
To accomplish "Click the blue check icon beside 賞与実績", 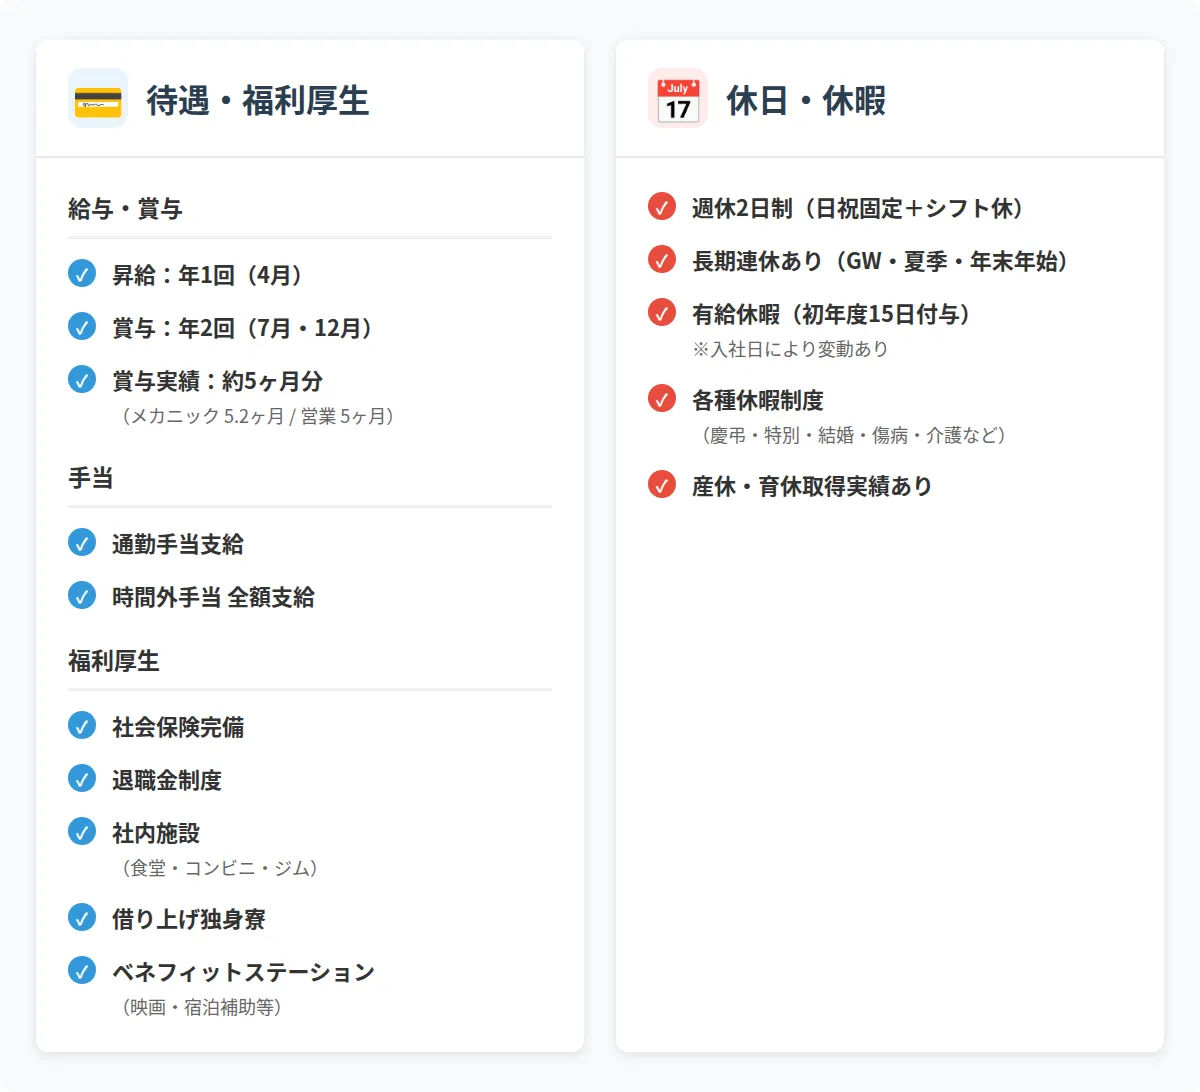I will coord(82,379).
